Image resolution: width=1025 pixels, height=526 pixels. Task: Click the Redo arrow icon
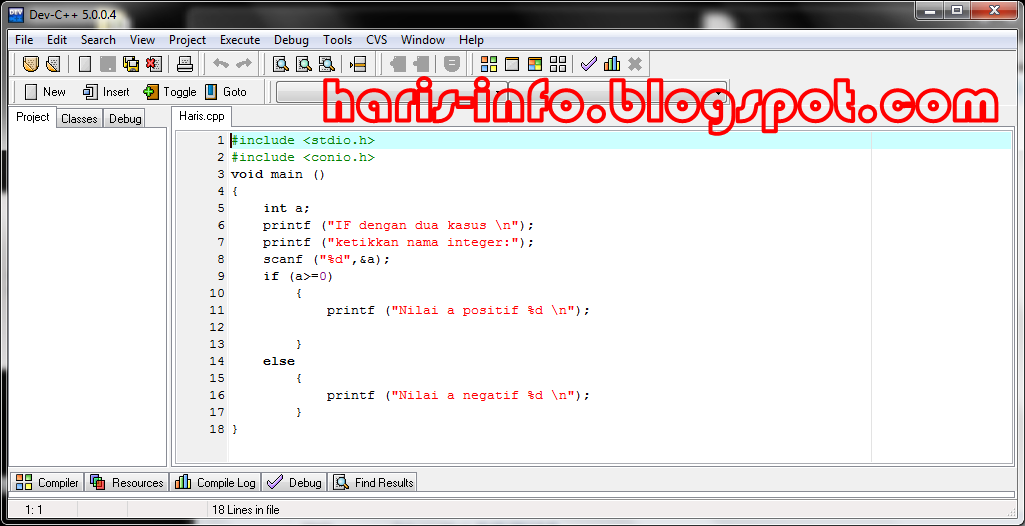[x=243, y=64]
